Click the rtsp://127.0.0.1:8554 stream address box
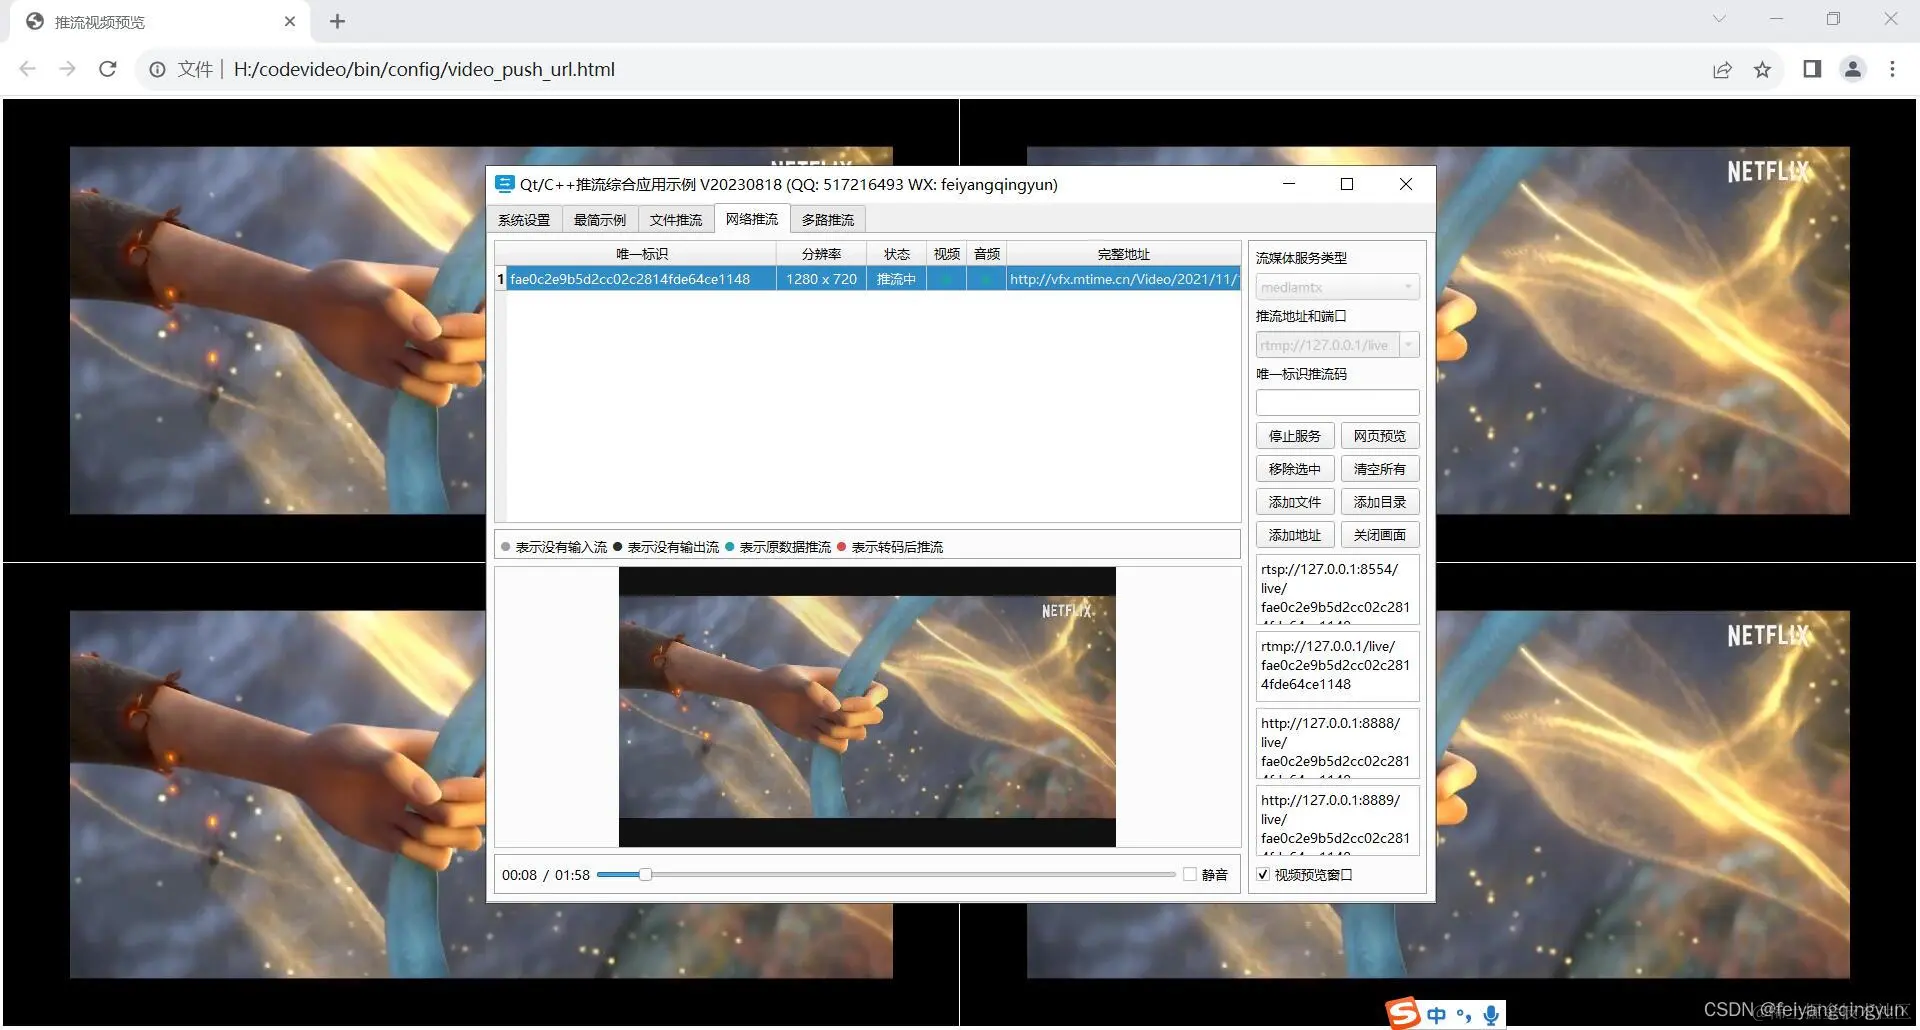1920x1030 pixels. 1337,589
